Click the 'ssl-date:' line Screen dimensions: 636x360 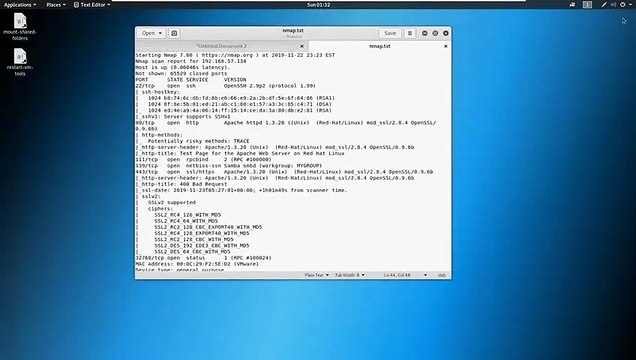point(241,190)
